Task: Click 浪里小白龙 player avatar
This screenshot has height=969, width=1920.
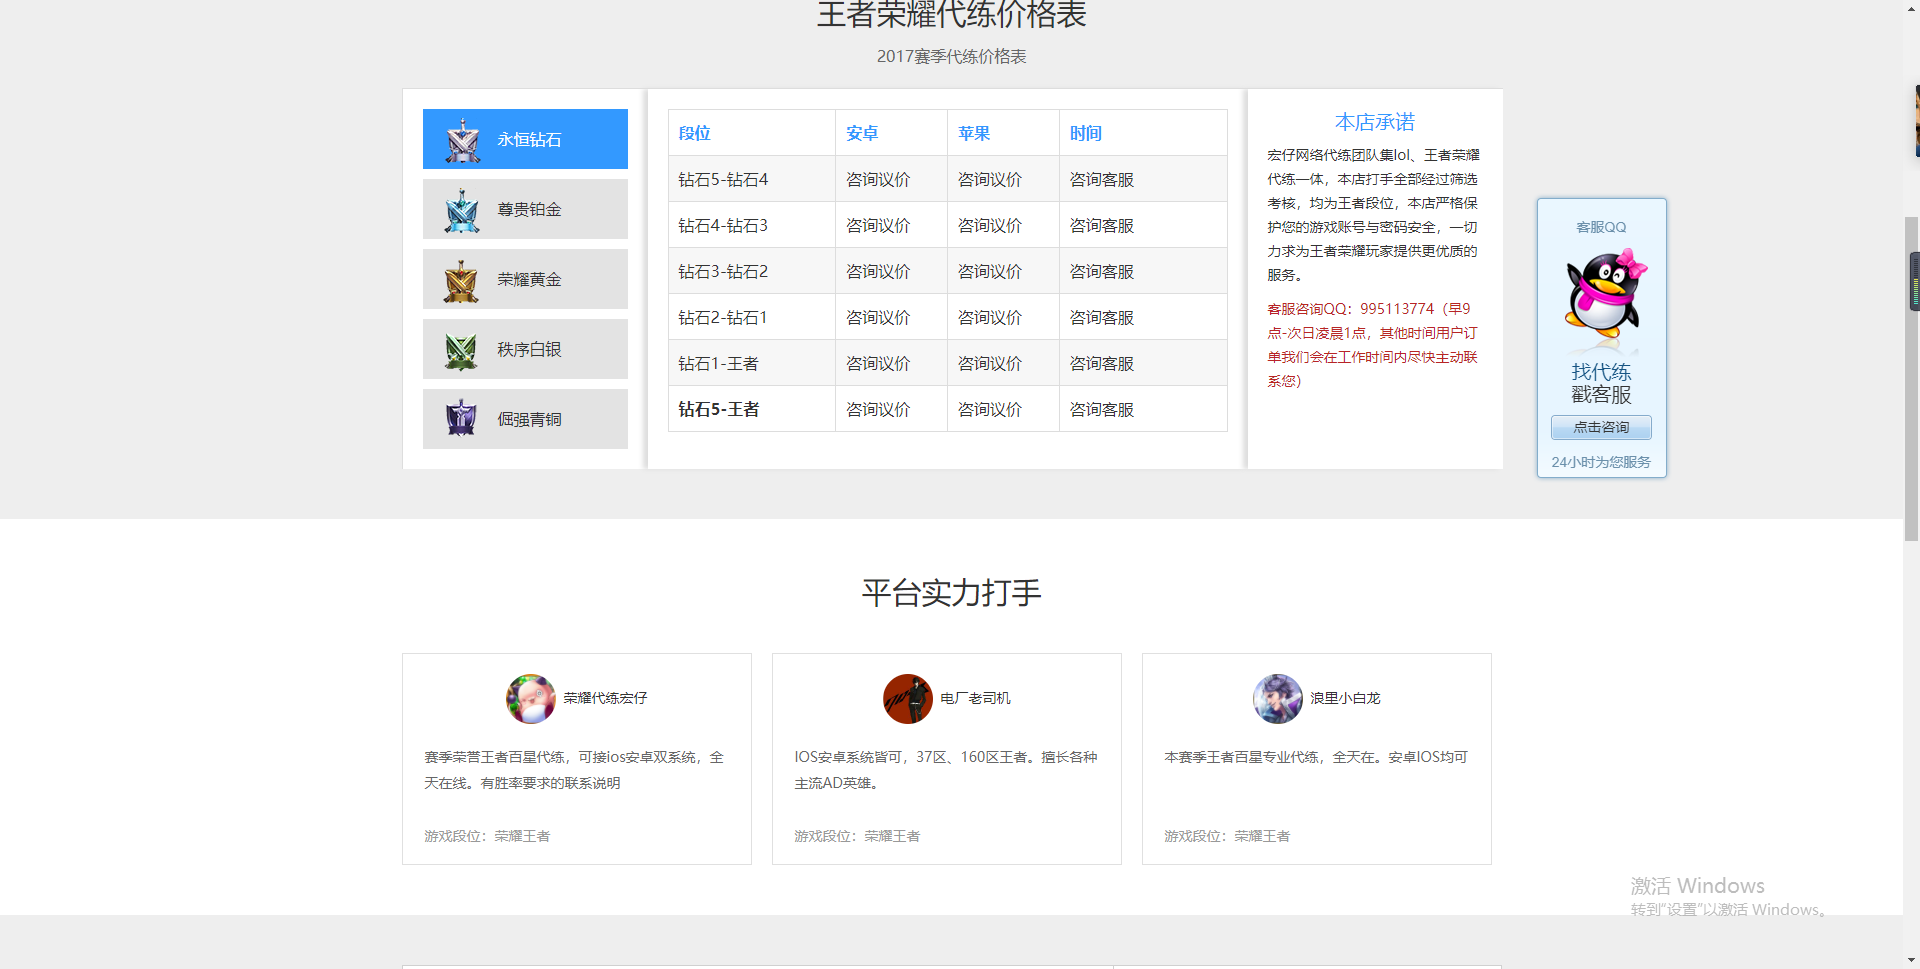Action: pos(1277,698)
